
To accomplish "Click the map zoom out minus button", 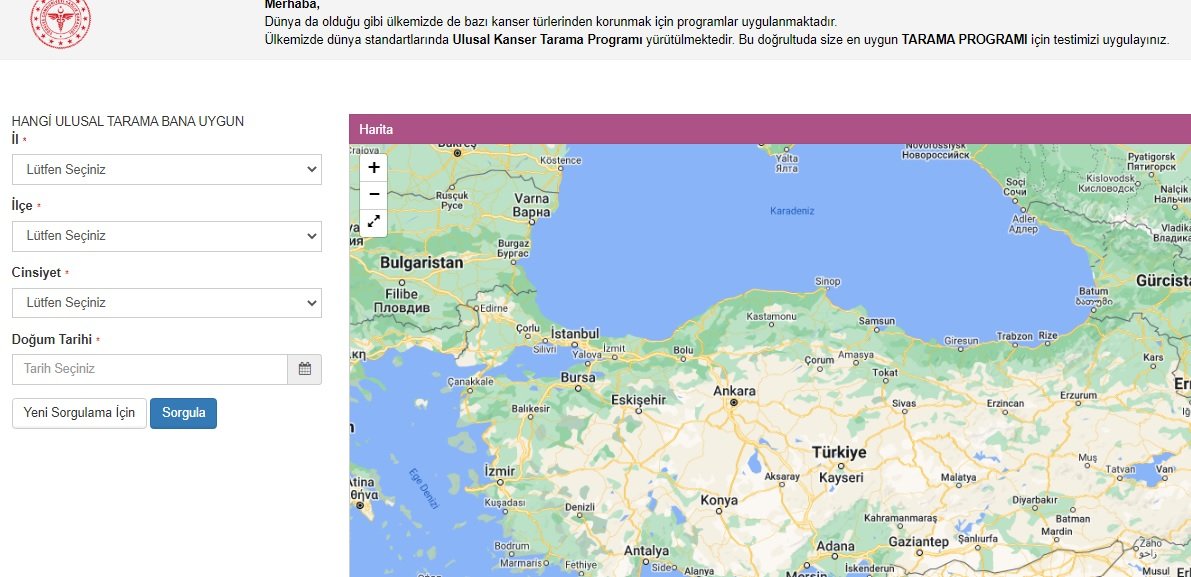I will coord(373,194).
